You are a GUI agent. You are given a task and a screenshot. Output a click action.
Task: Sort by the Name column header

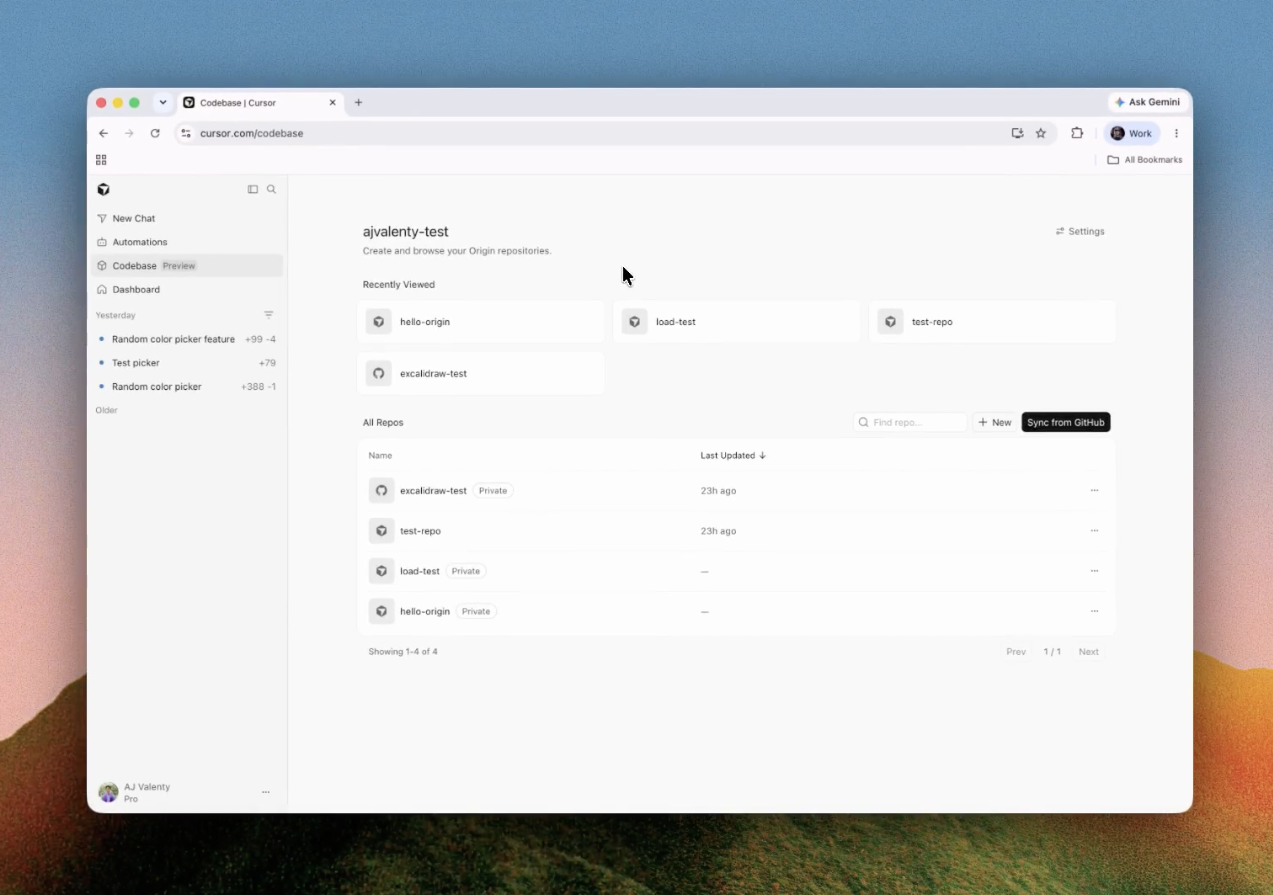click(x=380, y=456)
